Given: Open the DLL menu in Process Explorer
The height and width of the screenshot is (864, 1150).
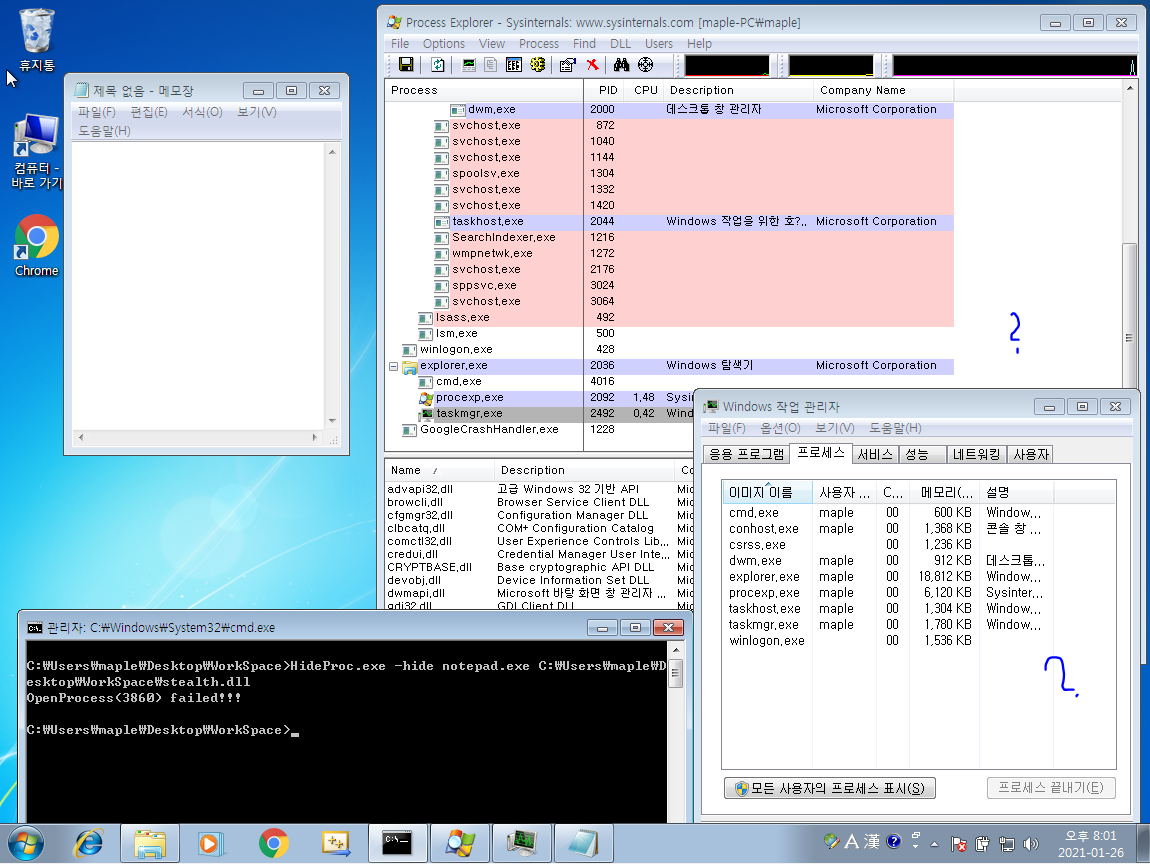Looking at the screenshot, I should 620,44.
